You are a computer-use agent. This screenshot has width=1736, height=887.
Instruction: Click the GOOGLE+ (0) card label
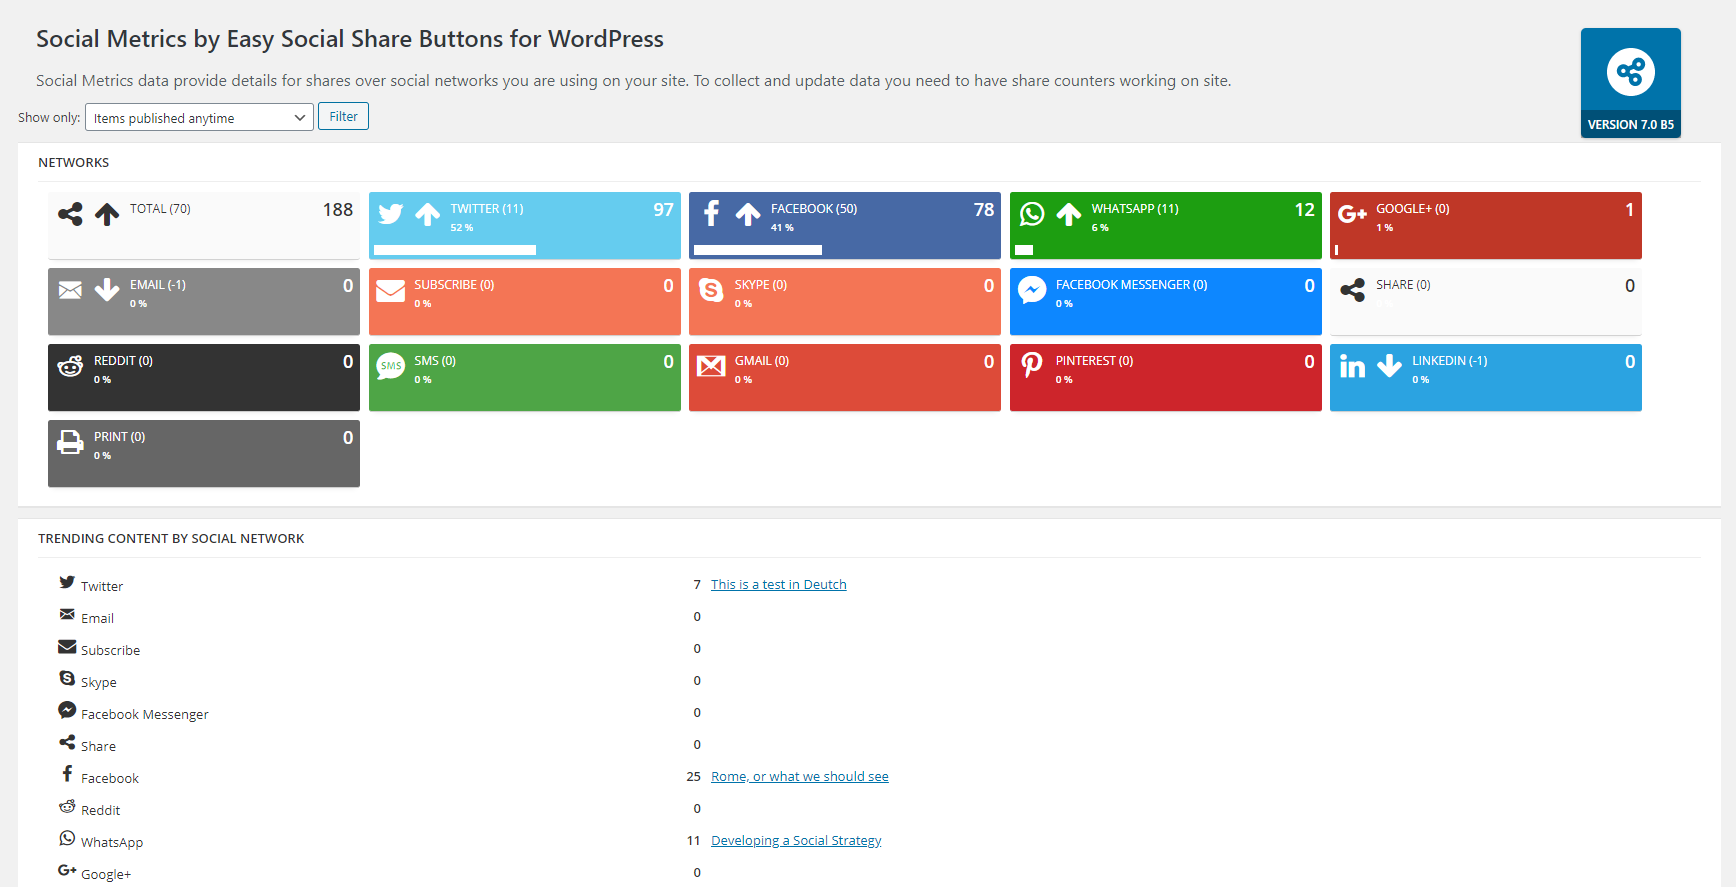pyautogui.click(x=1413, y=209)
